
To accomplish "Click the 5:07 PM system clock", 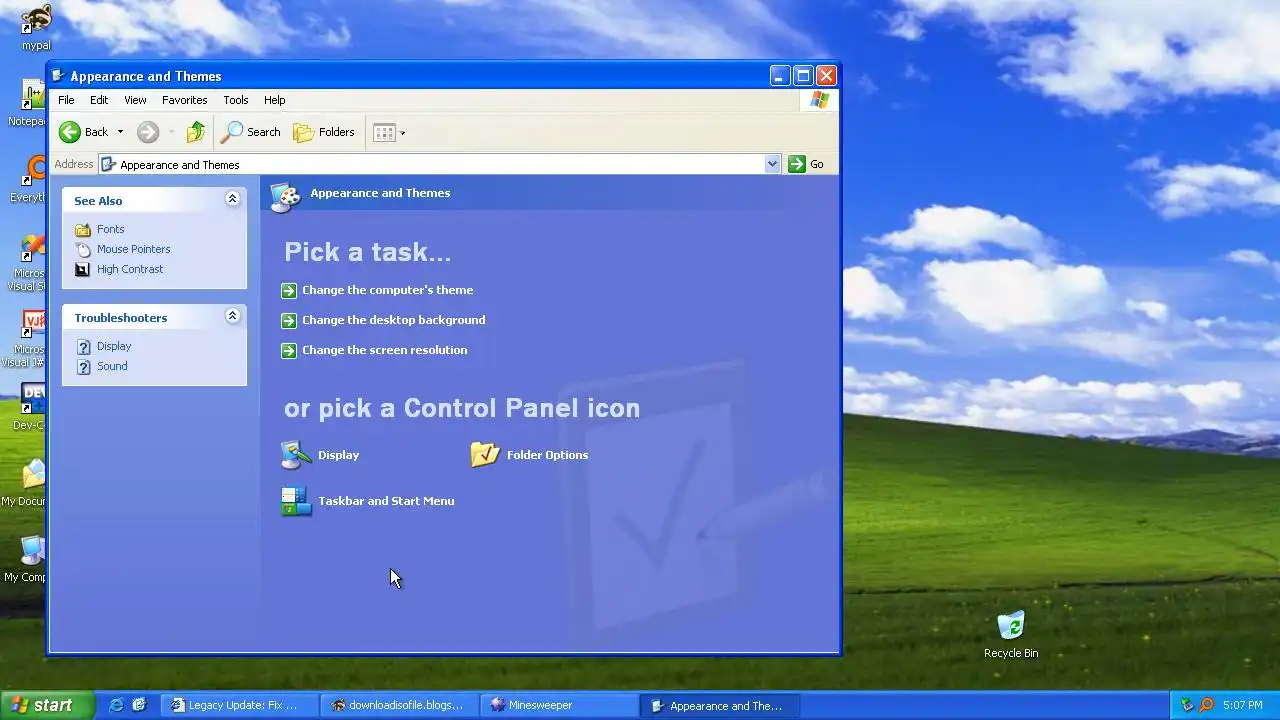I will 1243,705.
